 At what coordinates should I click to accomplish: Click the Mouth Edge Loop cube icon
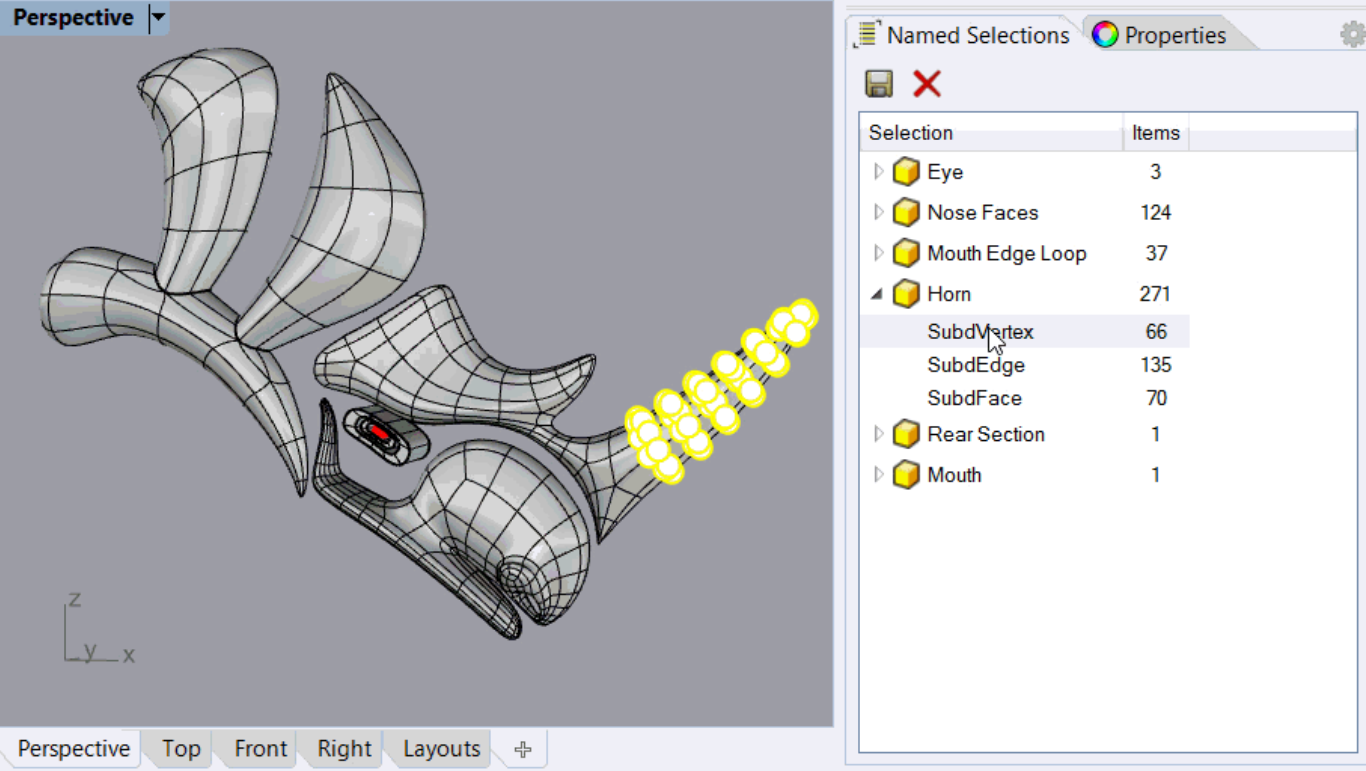[906, 254]
